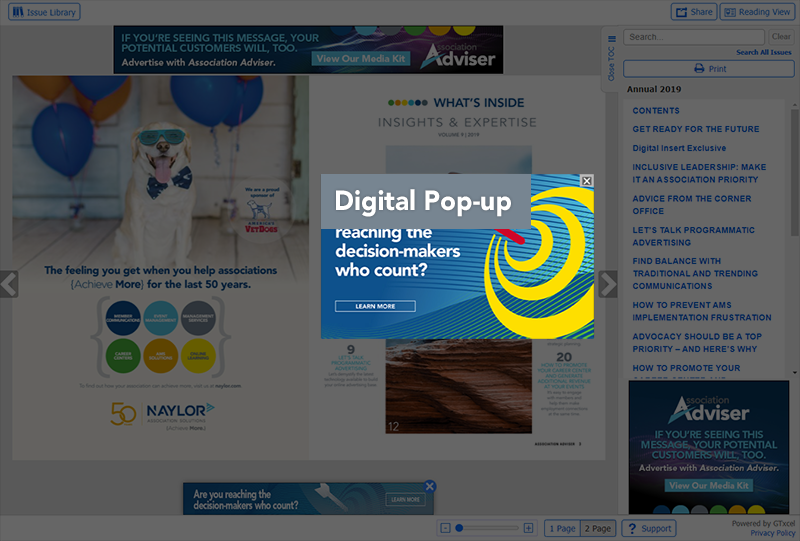Click the Share button
Viewport: 800px width, 541px height.
coord(693,12)
